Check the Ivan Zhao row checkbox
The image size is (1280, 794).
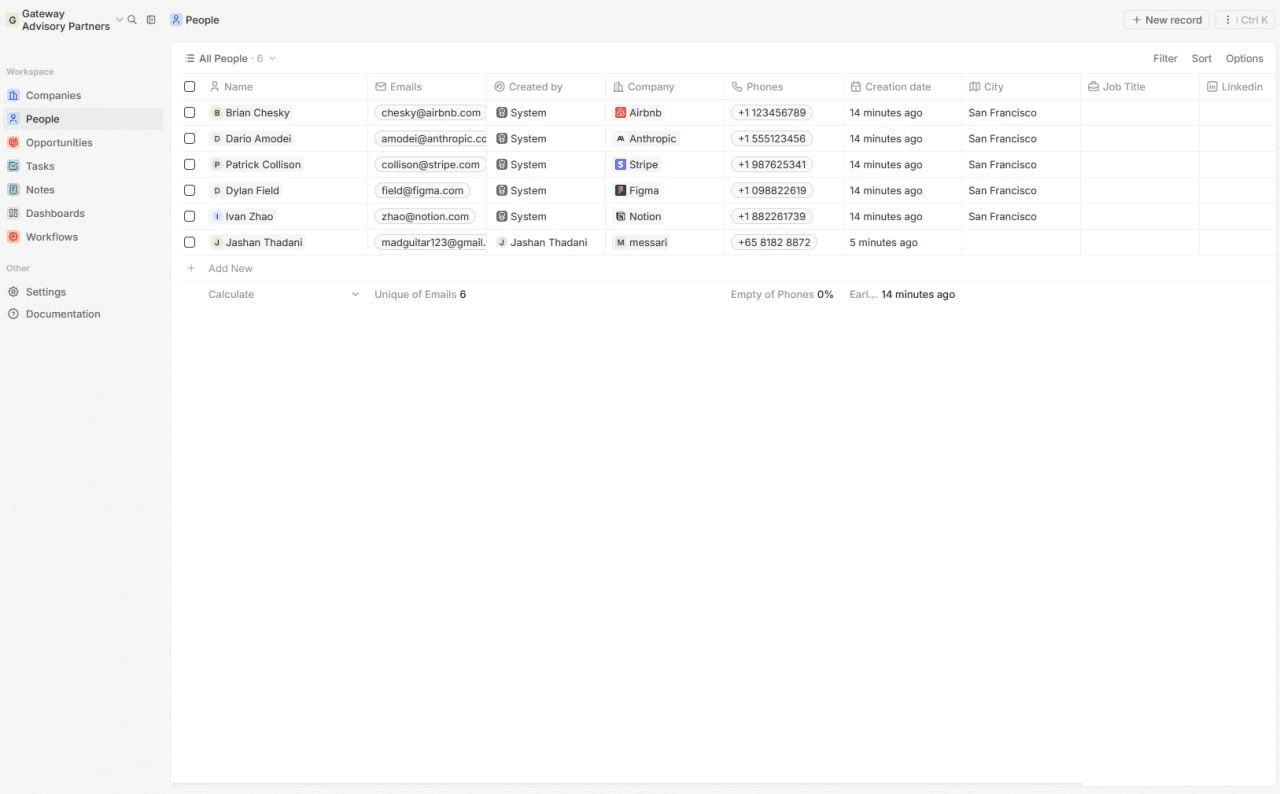click(189, 217)
